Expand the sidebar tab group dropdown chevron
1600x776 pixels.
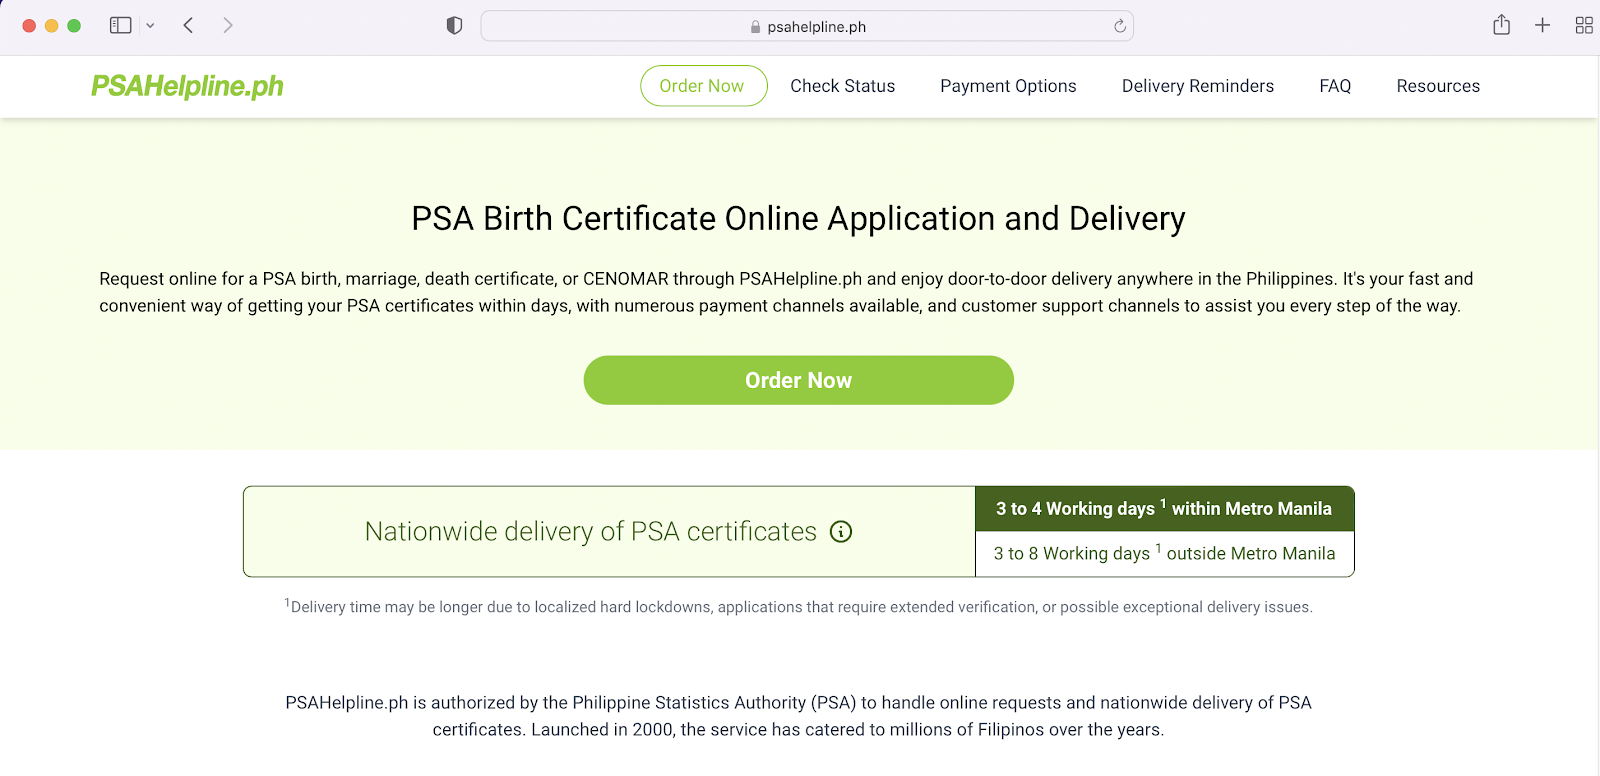pos(150,26)
